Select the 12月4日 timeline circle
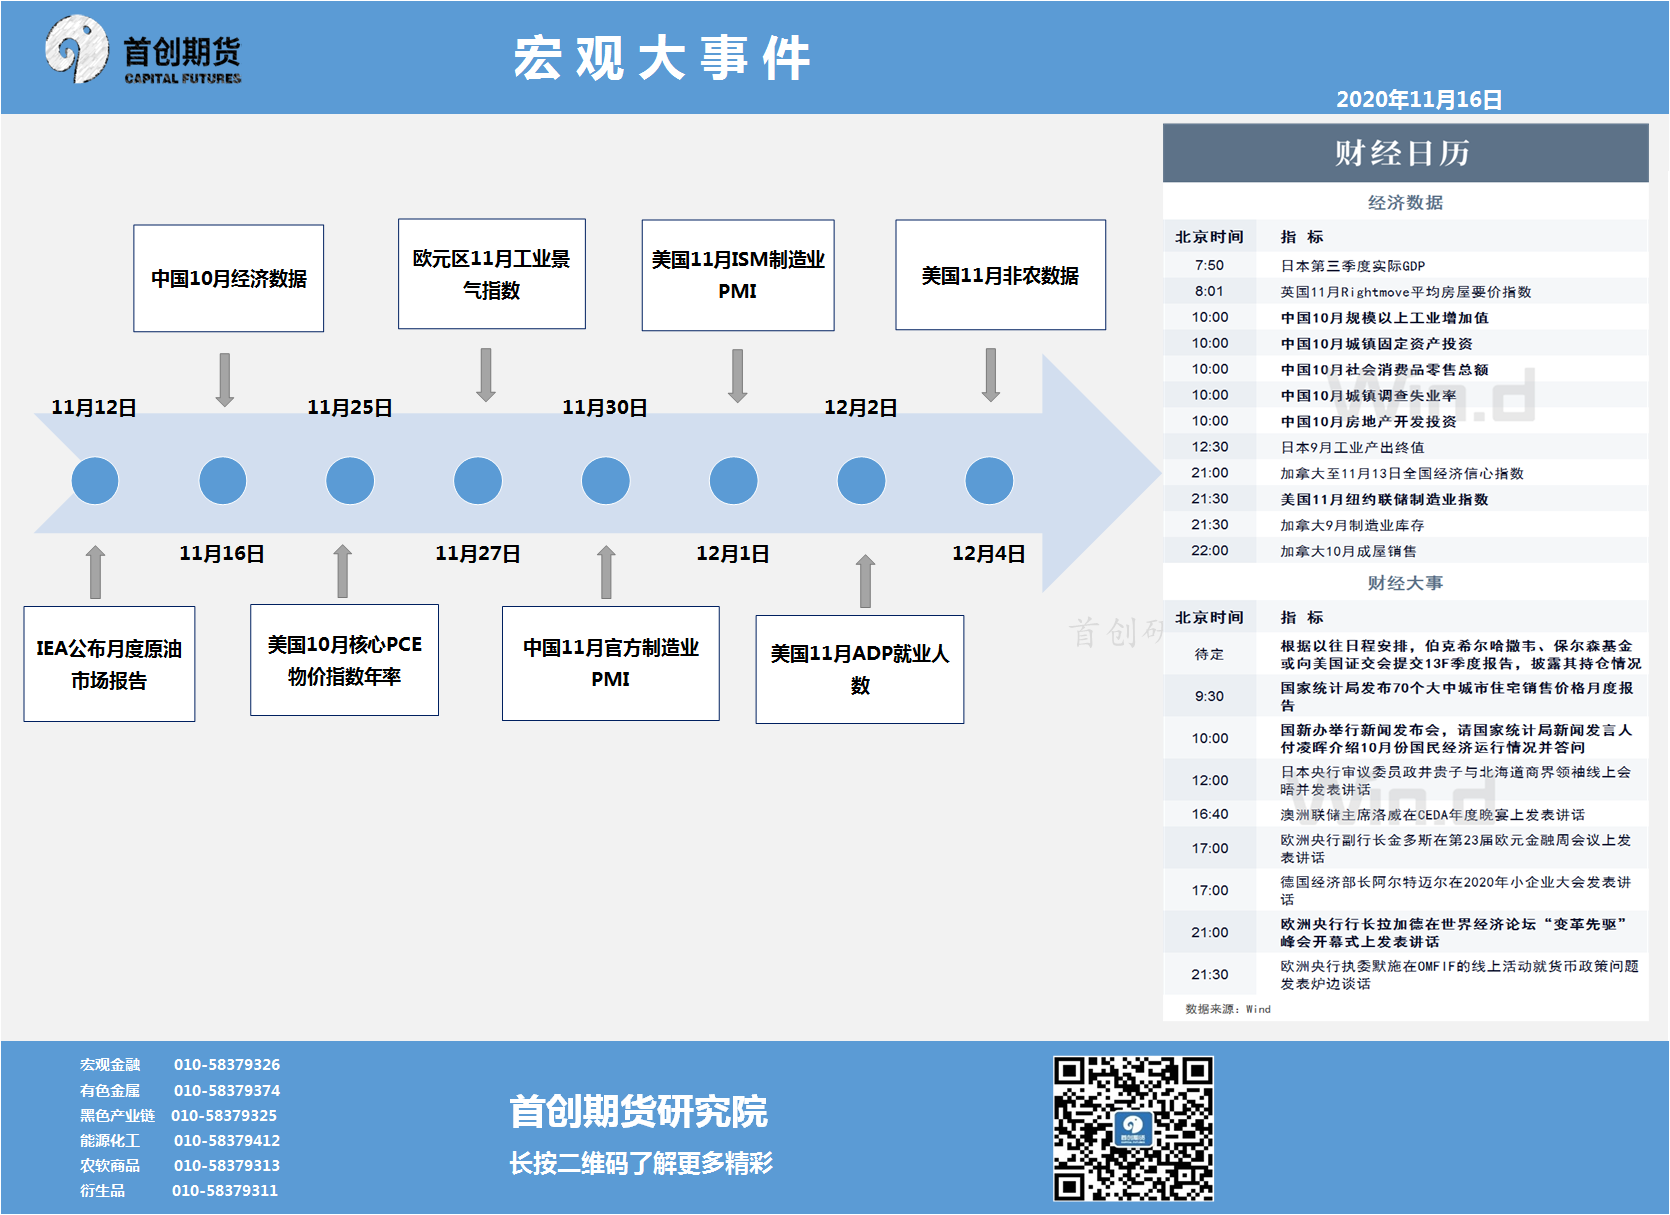The width and height of the screenshot is (1670, 1215). coord(989,481)
